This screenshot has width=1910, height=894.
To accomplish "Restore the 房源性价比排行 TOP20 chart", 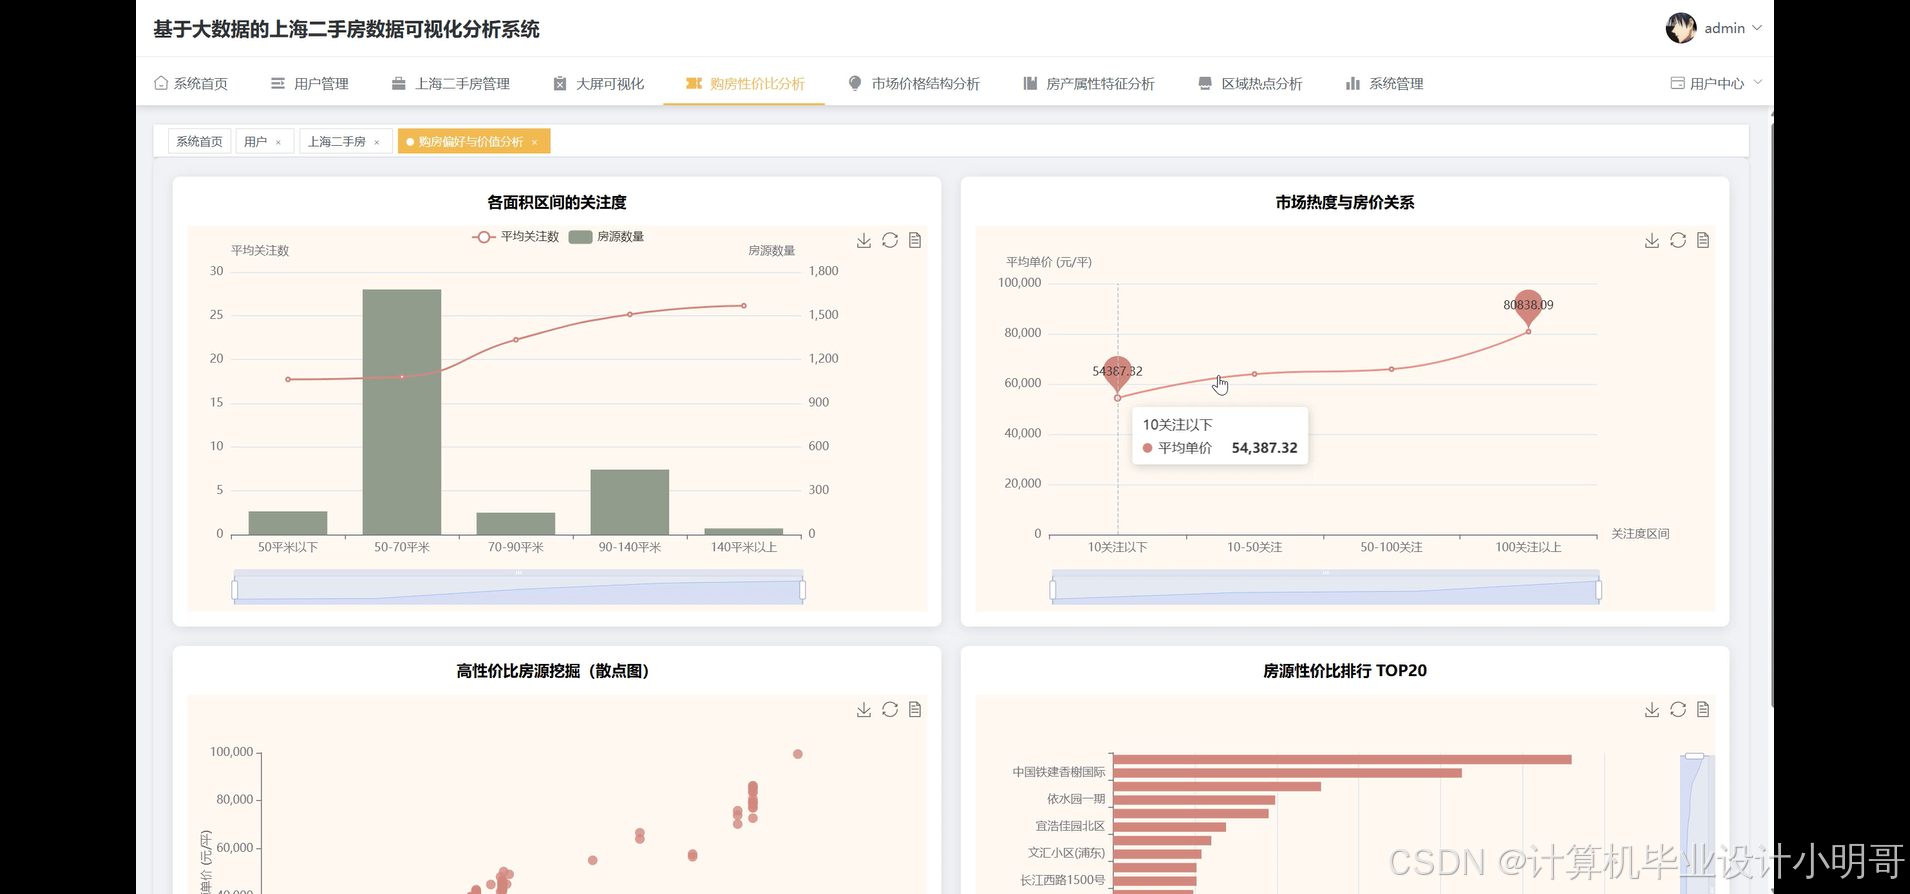I will click(1678, 709).
